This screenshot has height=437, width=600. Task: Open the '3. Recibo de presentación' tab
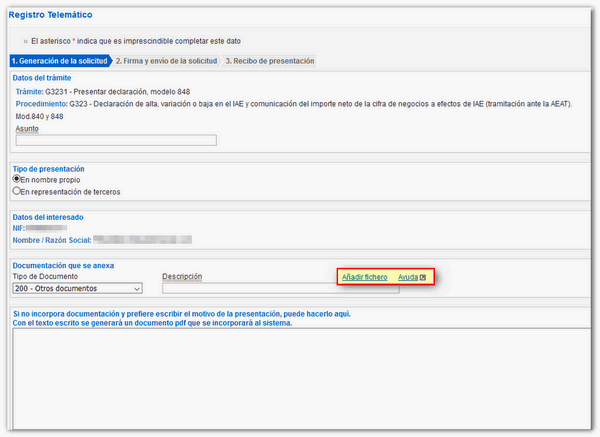pyautogui.click(x=269, y=61)
